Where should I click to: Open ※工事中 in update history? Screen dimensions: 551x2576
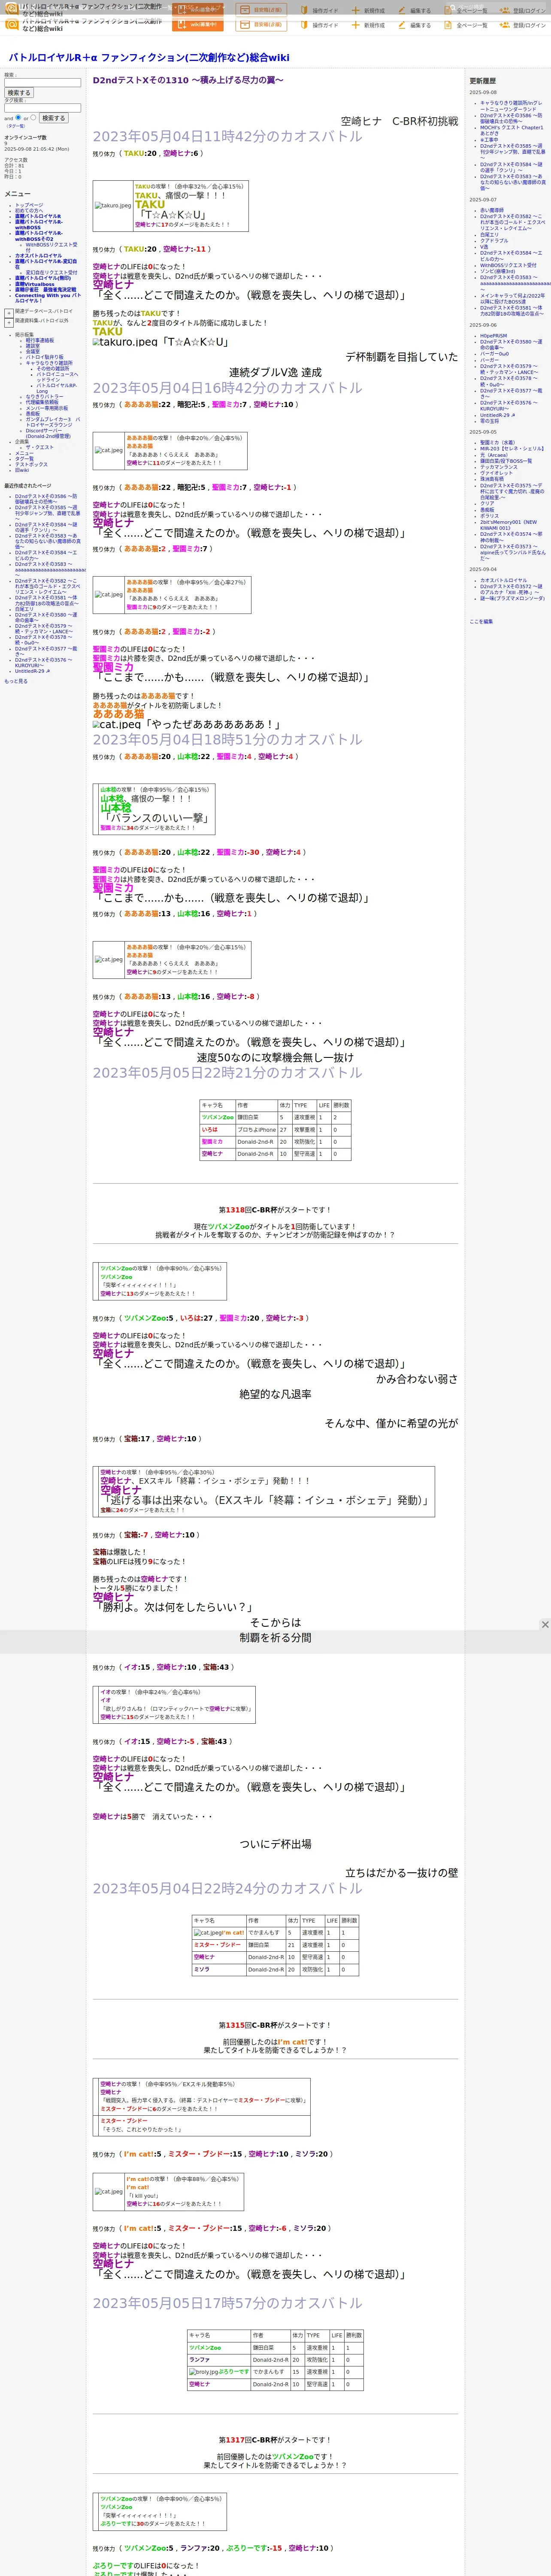489,140
